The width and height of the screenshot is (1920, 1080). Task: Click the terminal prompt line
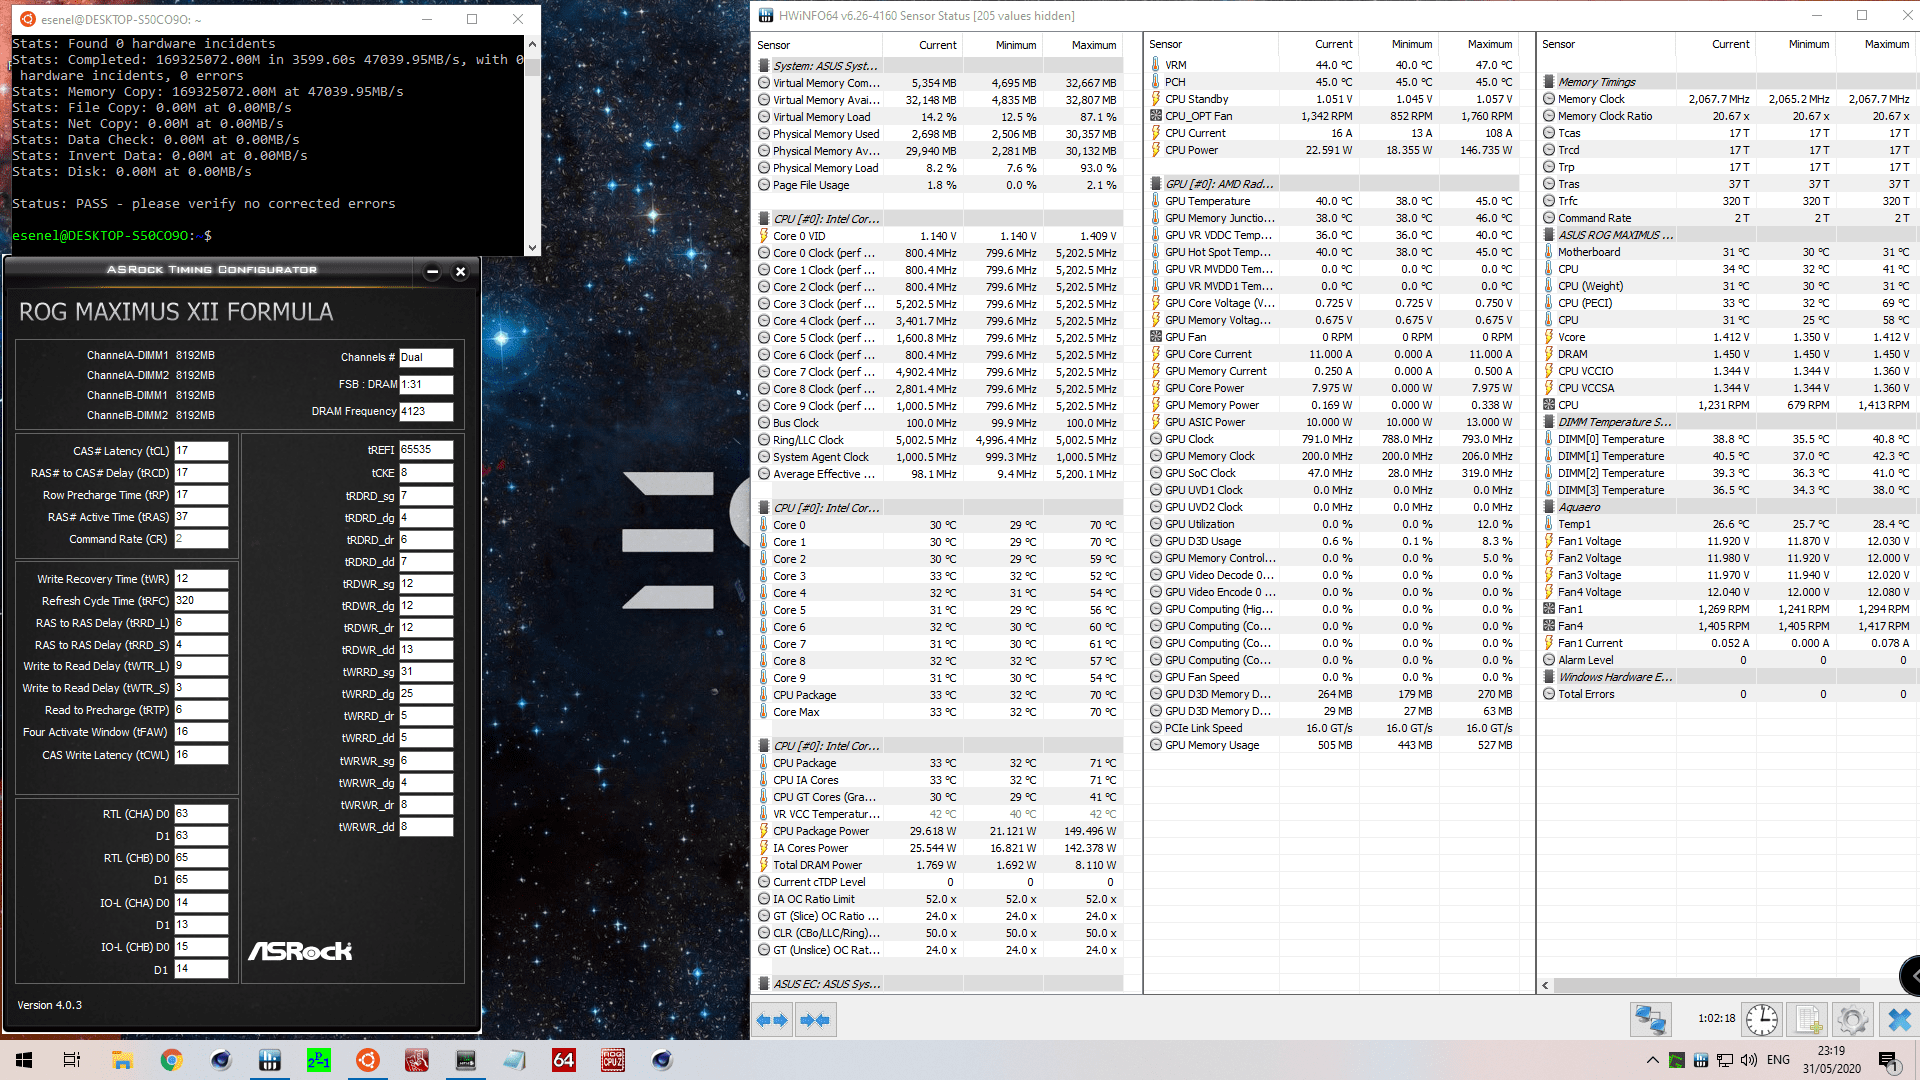(x=112, y=236)
